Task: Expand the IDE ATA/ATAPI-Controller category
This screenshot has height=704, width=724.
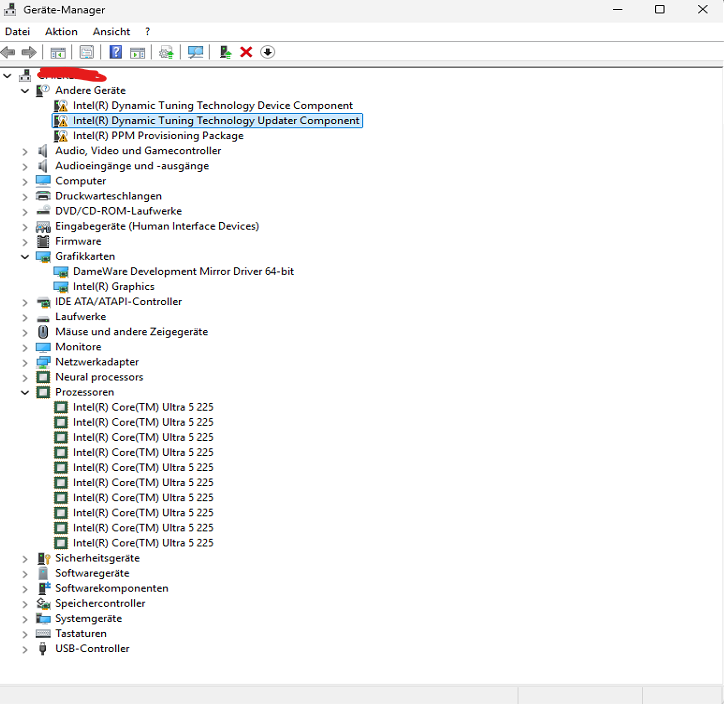Action: (x=25, y=302)
